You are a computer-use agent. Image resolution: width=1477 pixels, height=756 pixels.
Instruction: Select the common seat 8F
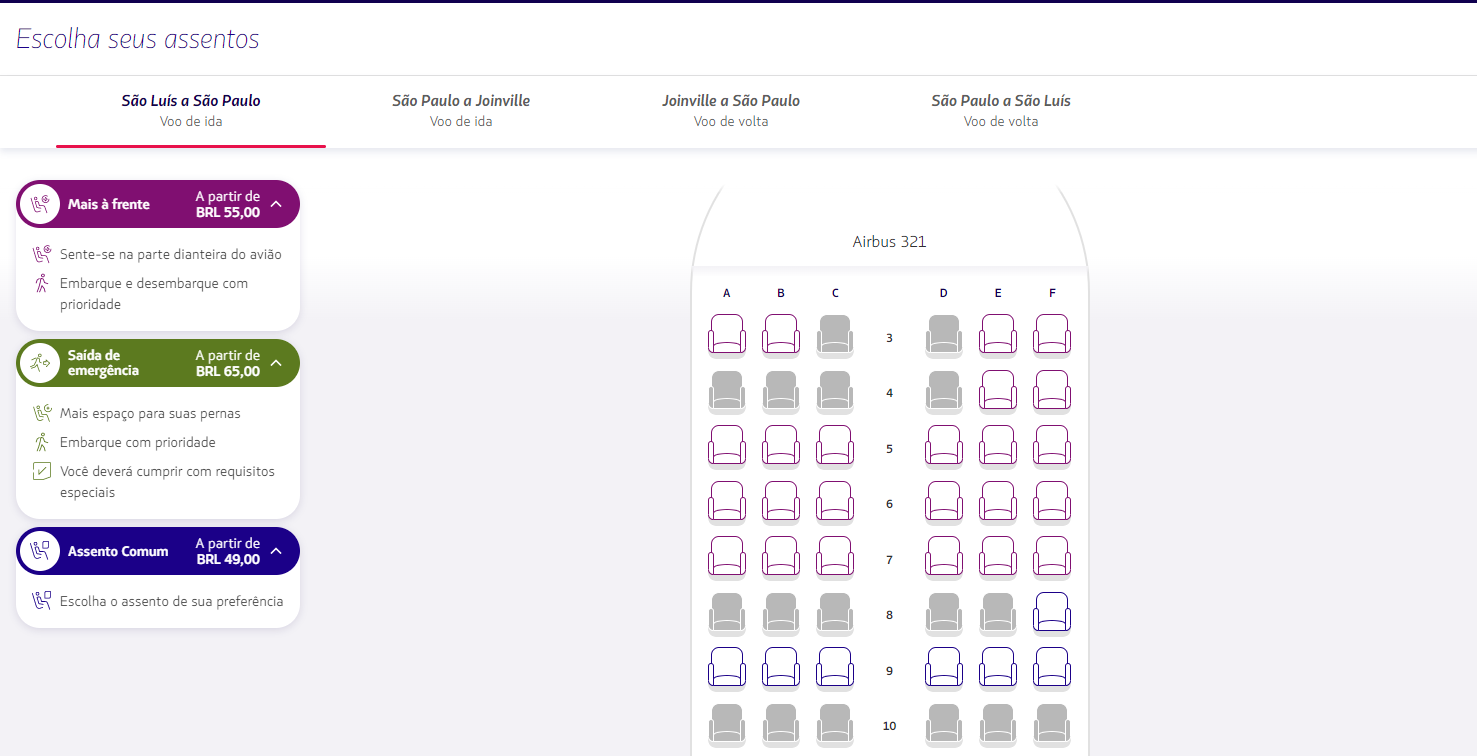tap(1052, 613)
